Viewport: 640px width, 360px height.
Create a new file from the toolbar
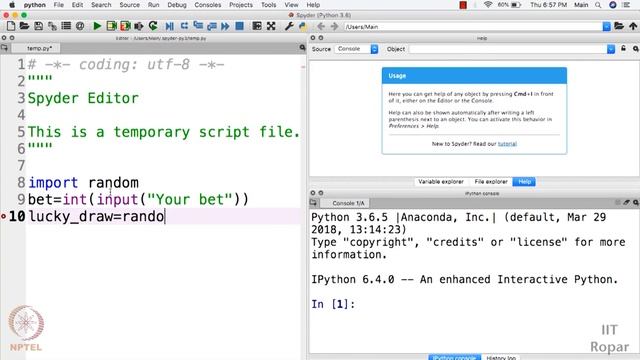point(11,27)
